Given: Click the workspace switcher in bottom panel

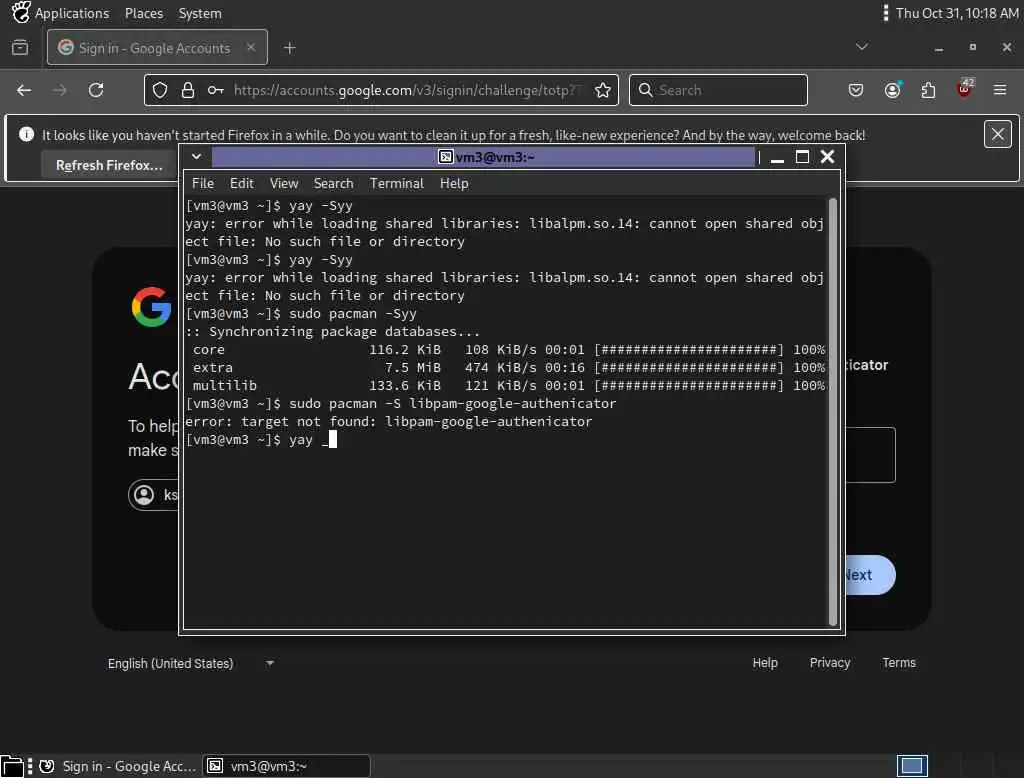Looking at the screenshot, I should pos(912,766).
